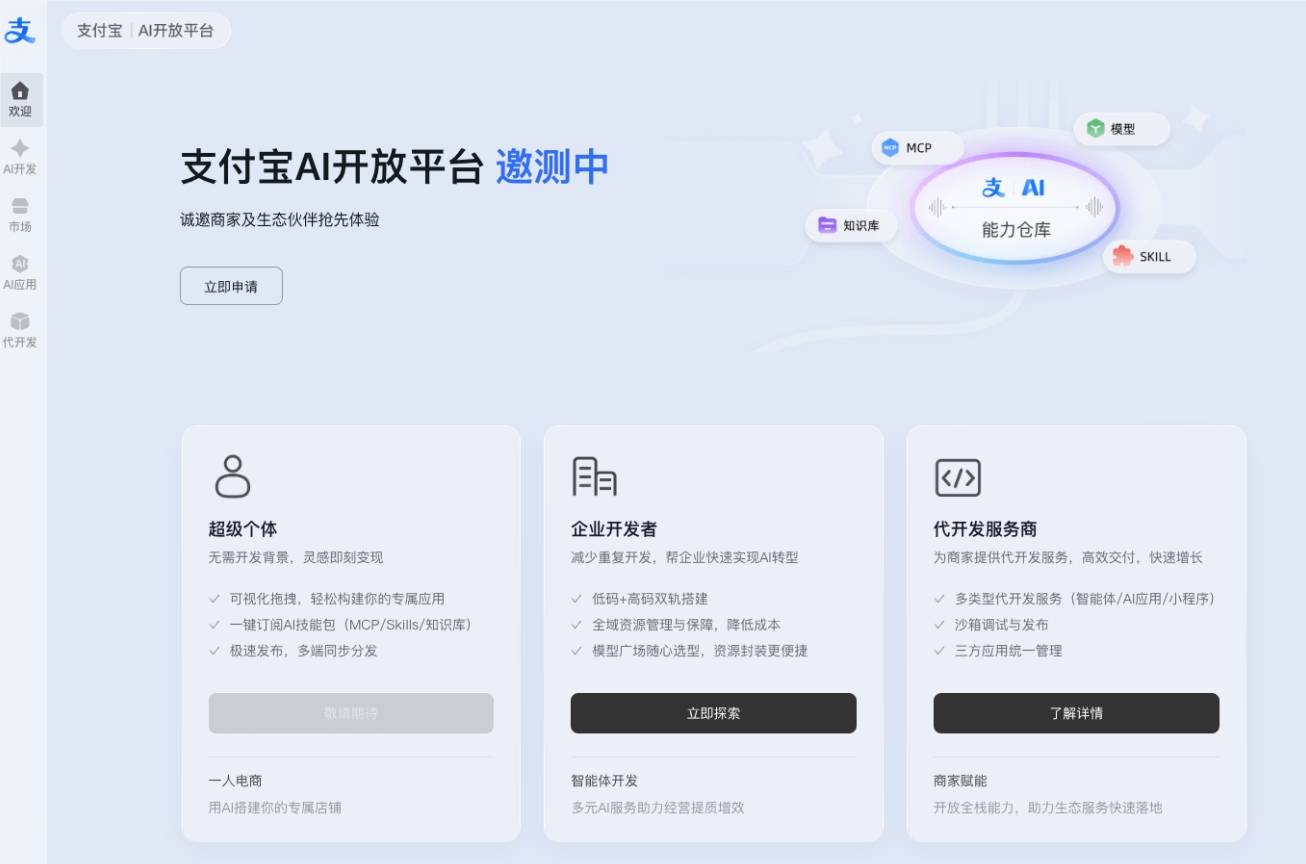
Task: Click 三方应用统一管理 text
Action: coord(1008,651)
